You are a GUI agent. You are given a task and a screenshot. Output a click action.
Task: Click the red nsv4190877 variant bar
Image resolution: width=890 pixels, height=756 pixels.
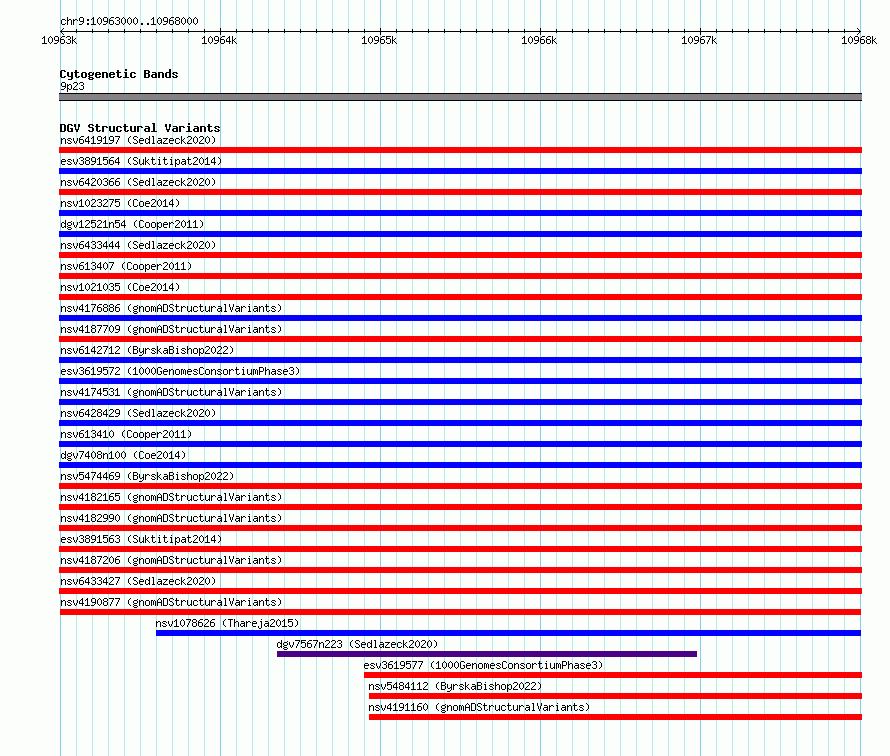click(460, 612)
